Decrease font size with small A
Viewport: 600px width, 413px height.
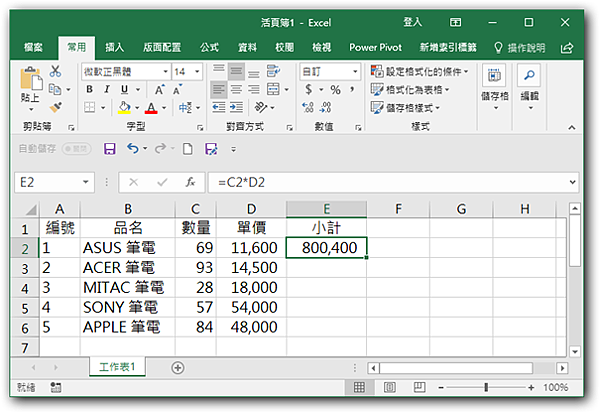[x=177, y=90]
